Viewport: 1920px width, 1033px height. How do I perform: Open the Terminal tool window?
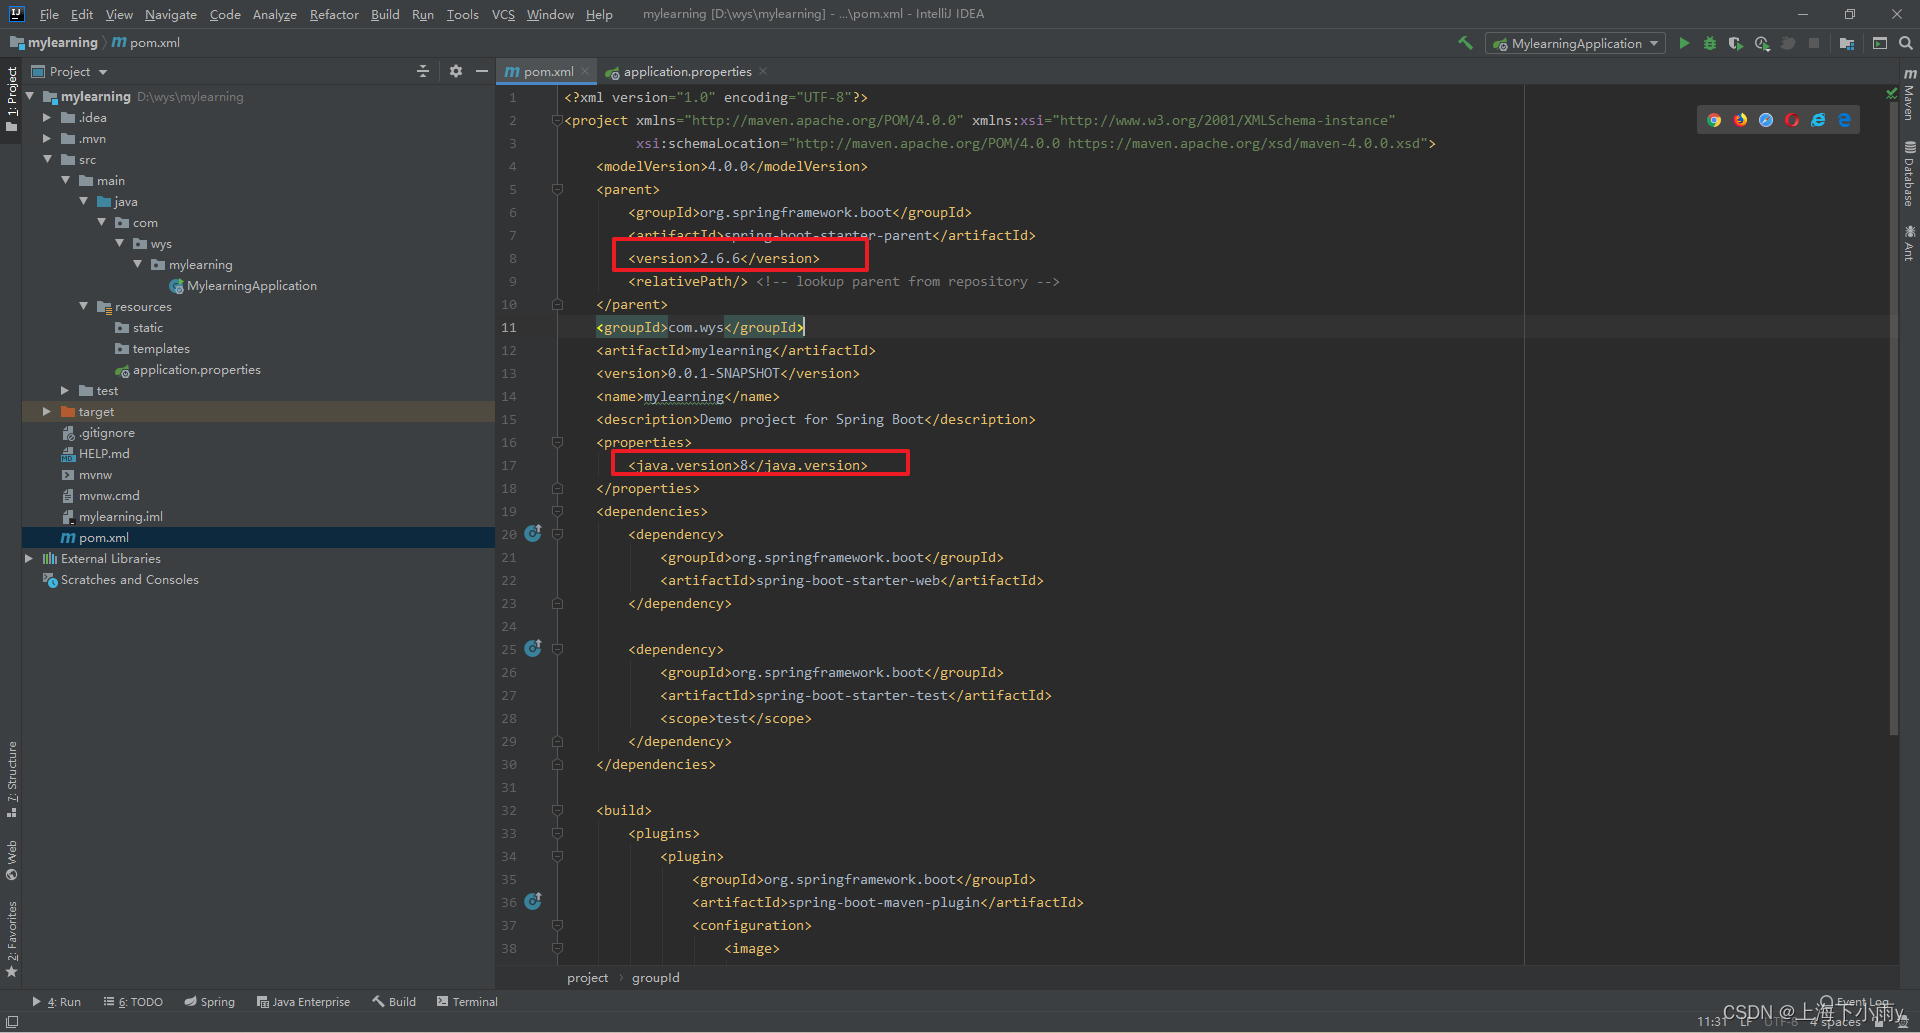click(467, 1001)
